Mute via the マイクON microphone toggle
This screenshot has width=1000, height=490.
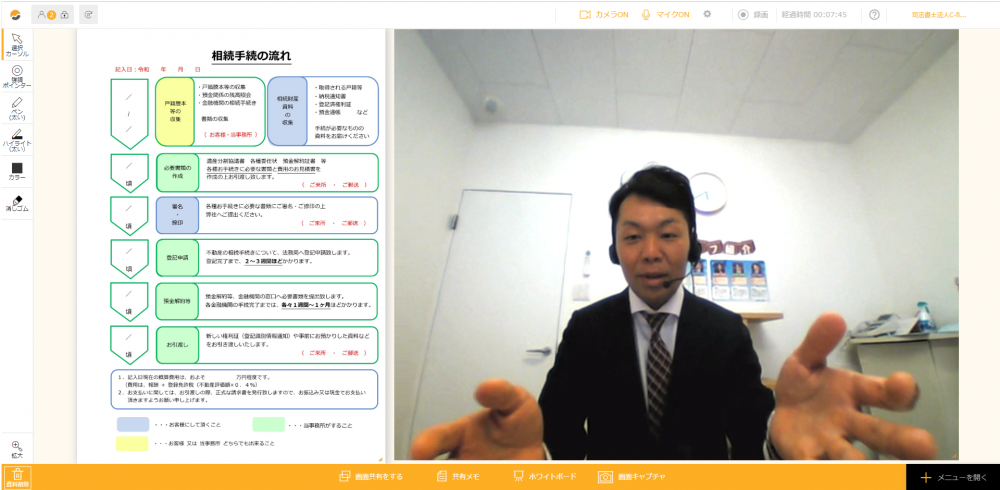click(x=666, y=15)
